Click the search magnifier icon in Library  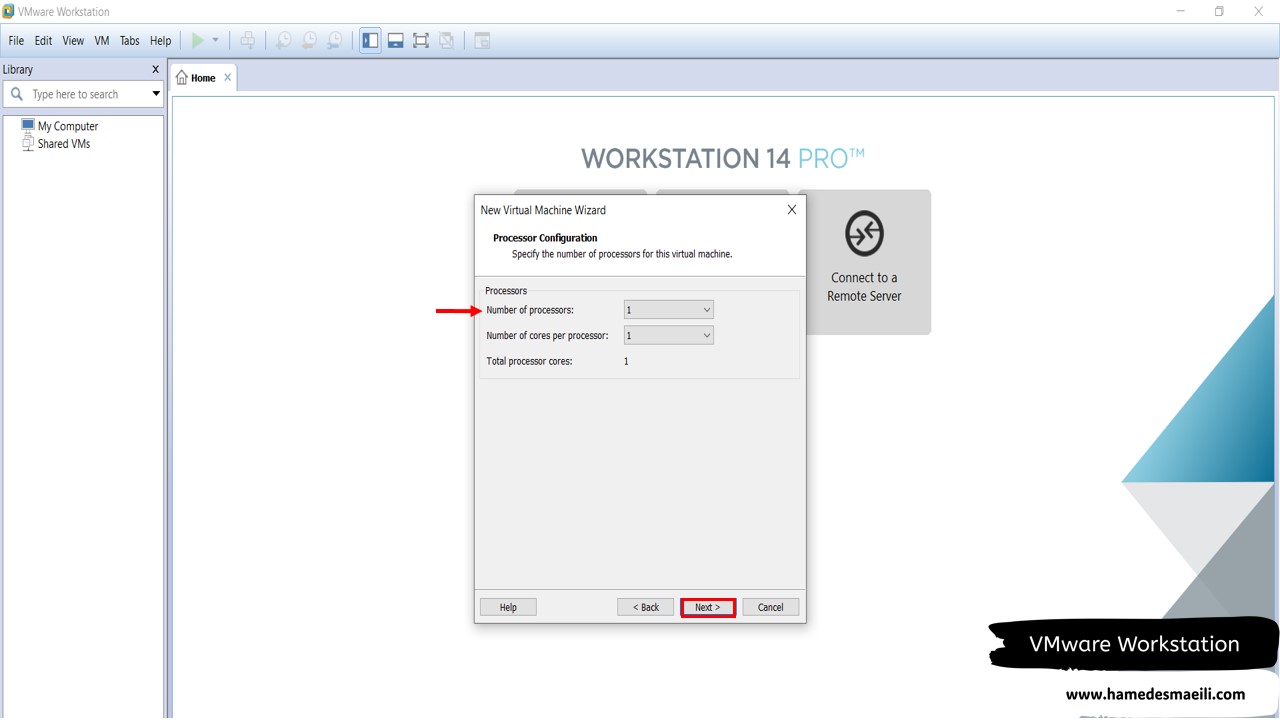tap(16, 94)
